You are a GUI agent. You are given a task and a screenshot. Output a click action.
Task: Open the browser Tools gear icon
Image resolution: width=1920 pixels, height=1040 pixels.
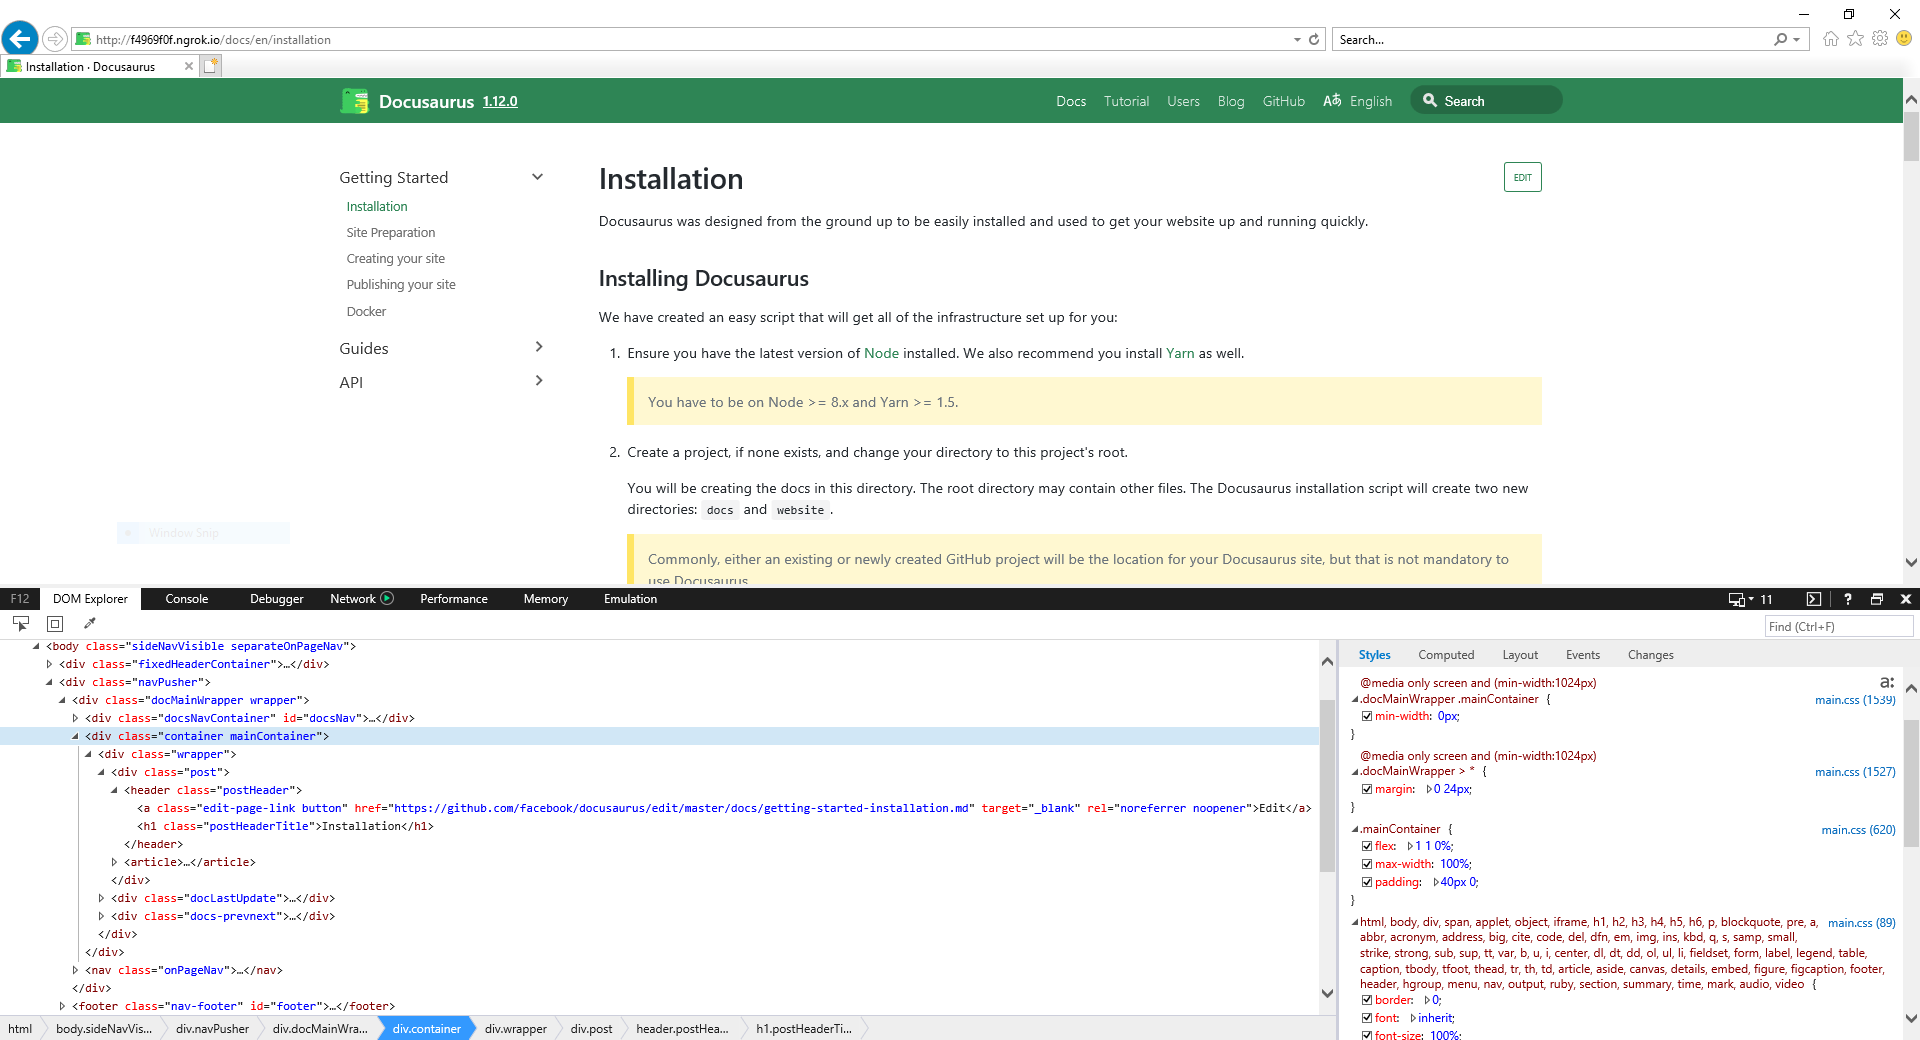pos(1880,39)
